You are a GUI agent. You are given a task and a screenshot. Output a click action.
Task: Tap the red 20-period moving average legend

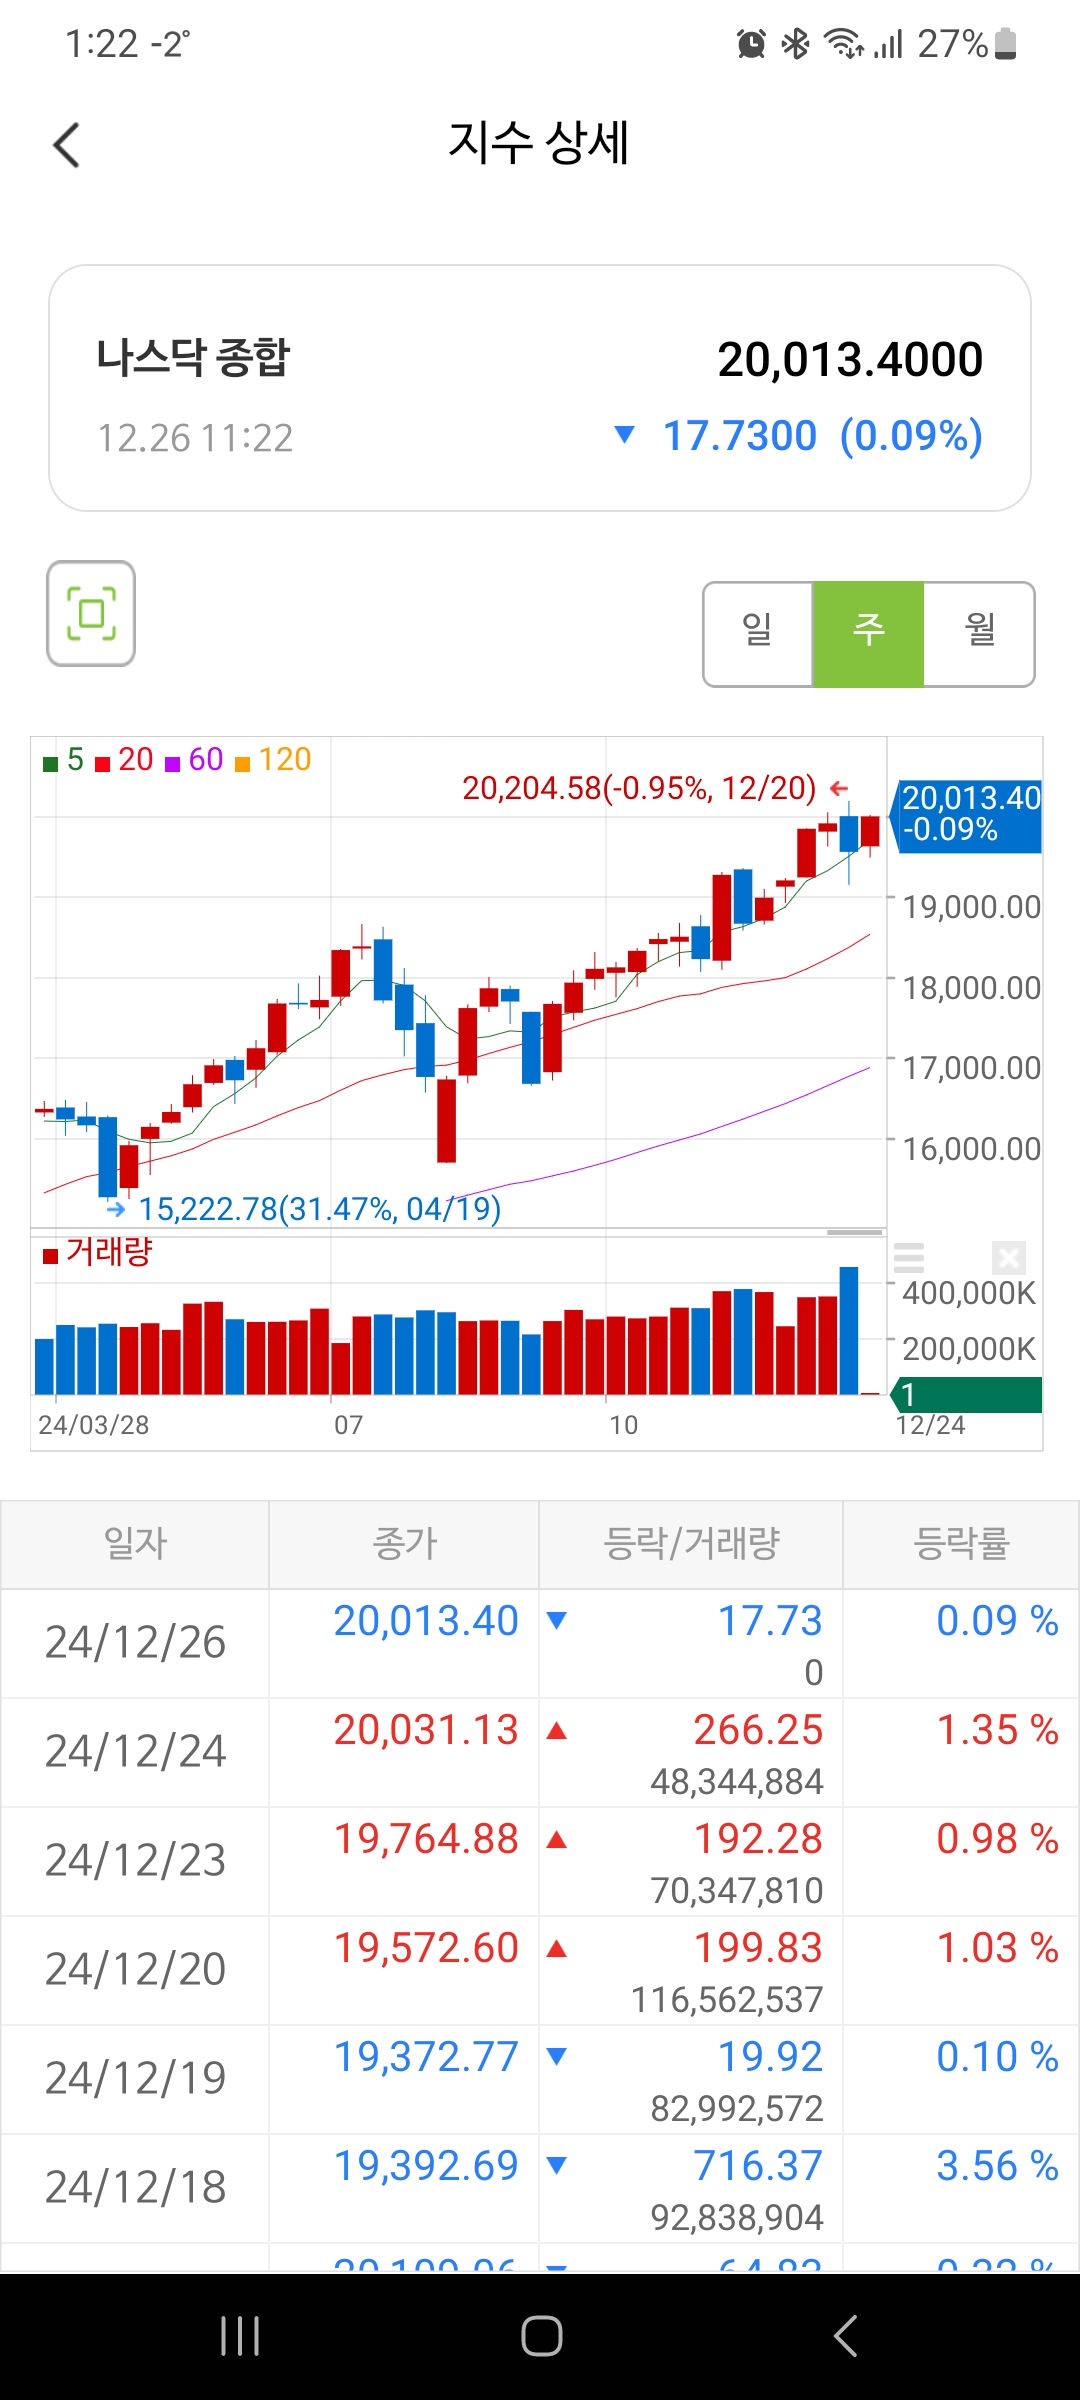click(125, 760)
